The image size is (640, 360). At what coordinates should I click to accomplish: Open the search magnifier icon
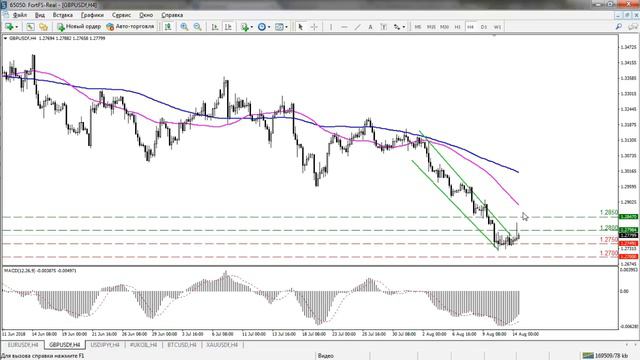pyautogui.click(x=619, y=27)
